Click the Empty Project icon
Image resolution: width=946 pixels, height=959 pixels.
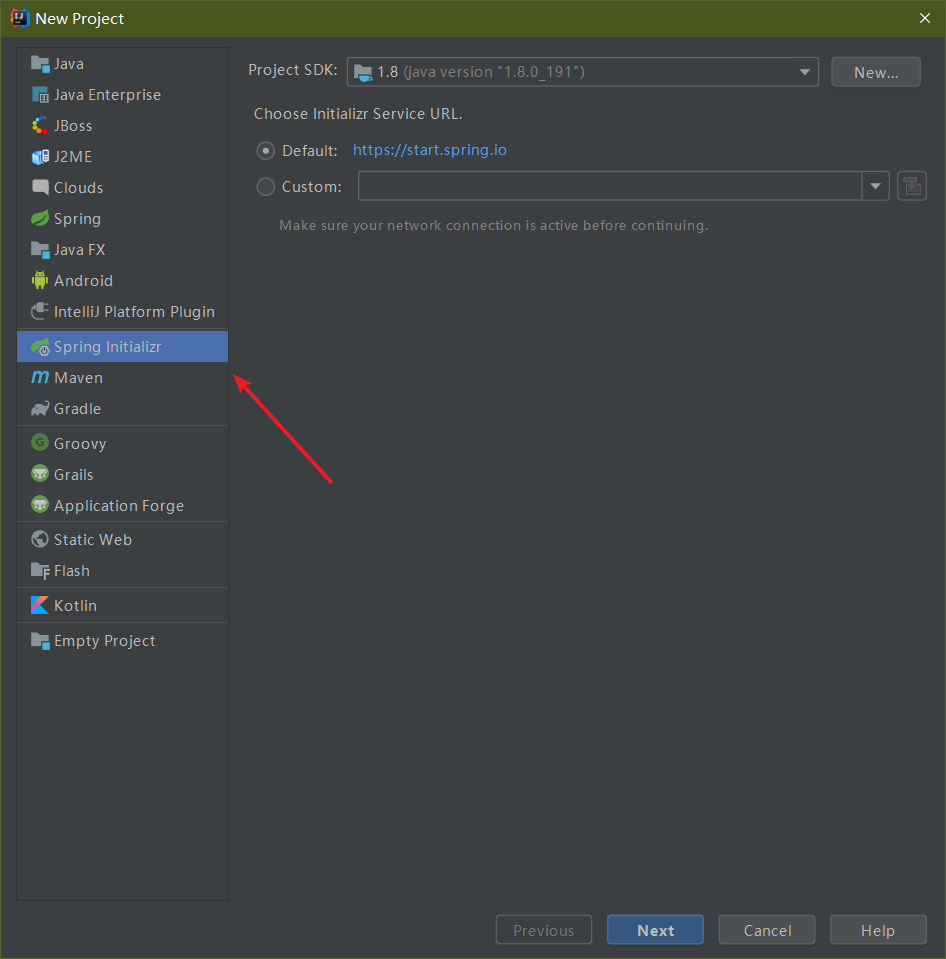pos(40,640)
